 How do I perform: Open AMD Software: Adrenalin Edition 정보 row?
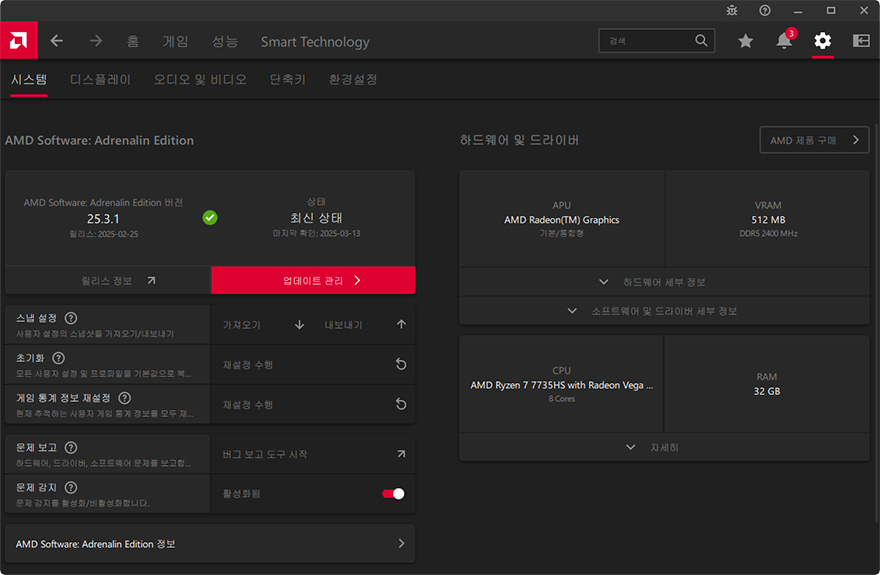tap(210, 544)
